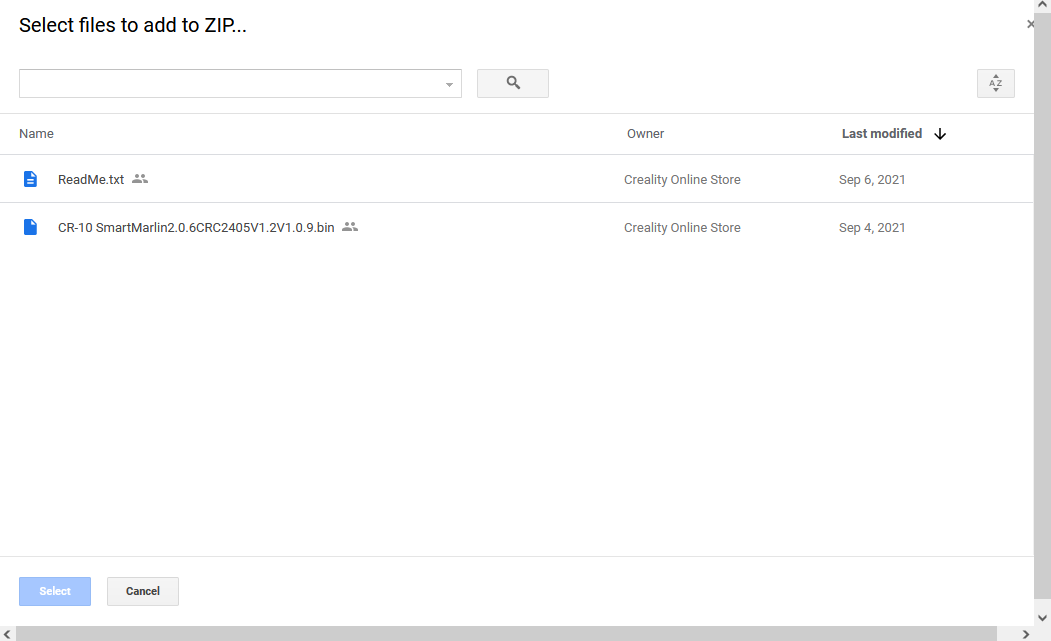1051x641 pixels.
Task: Click the ReadMe.txt document file icon
Action: pyautogui.click(x=30, y=179)
